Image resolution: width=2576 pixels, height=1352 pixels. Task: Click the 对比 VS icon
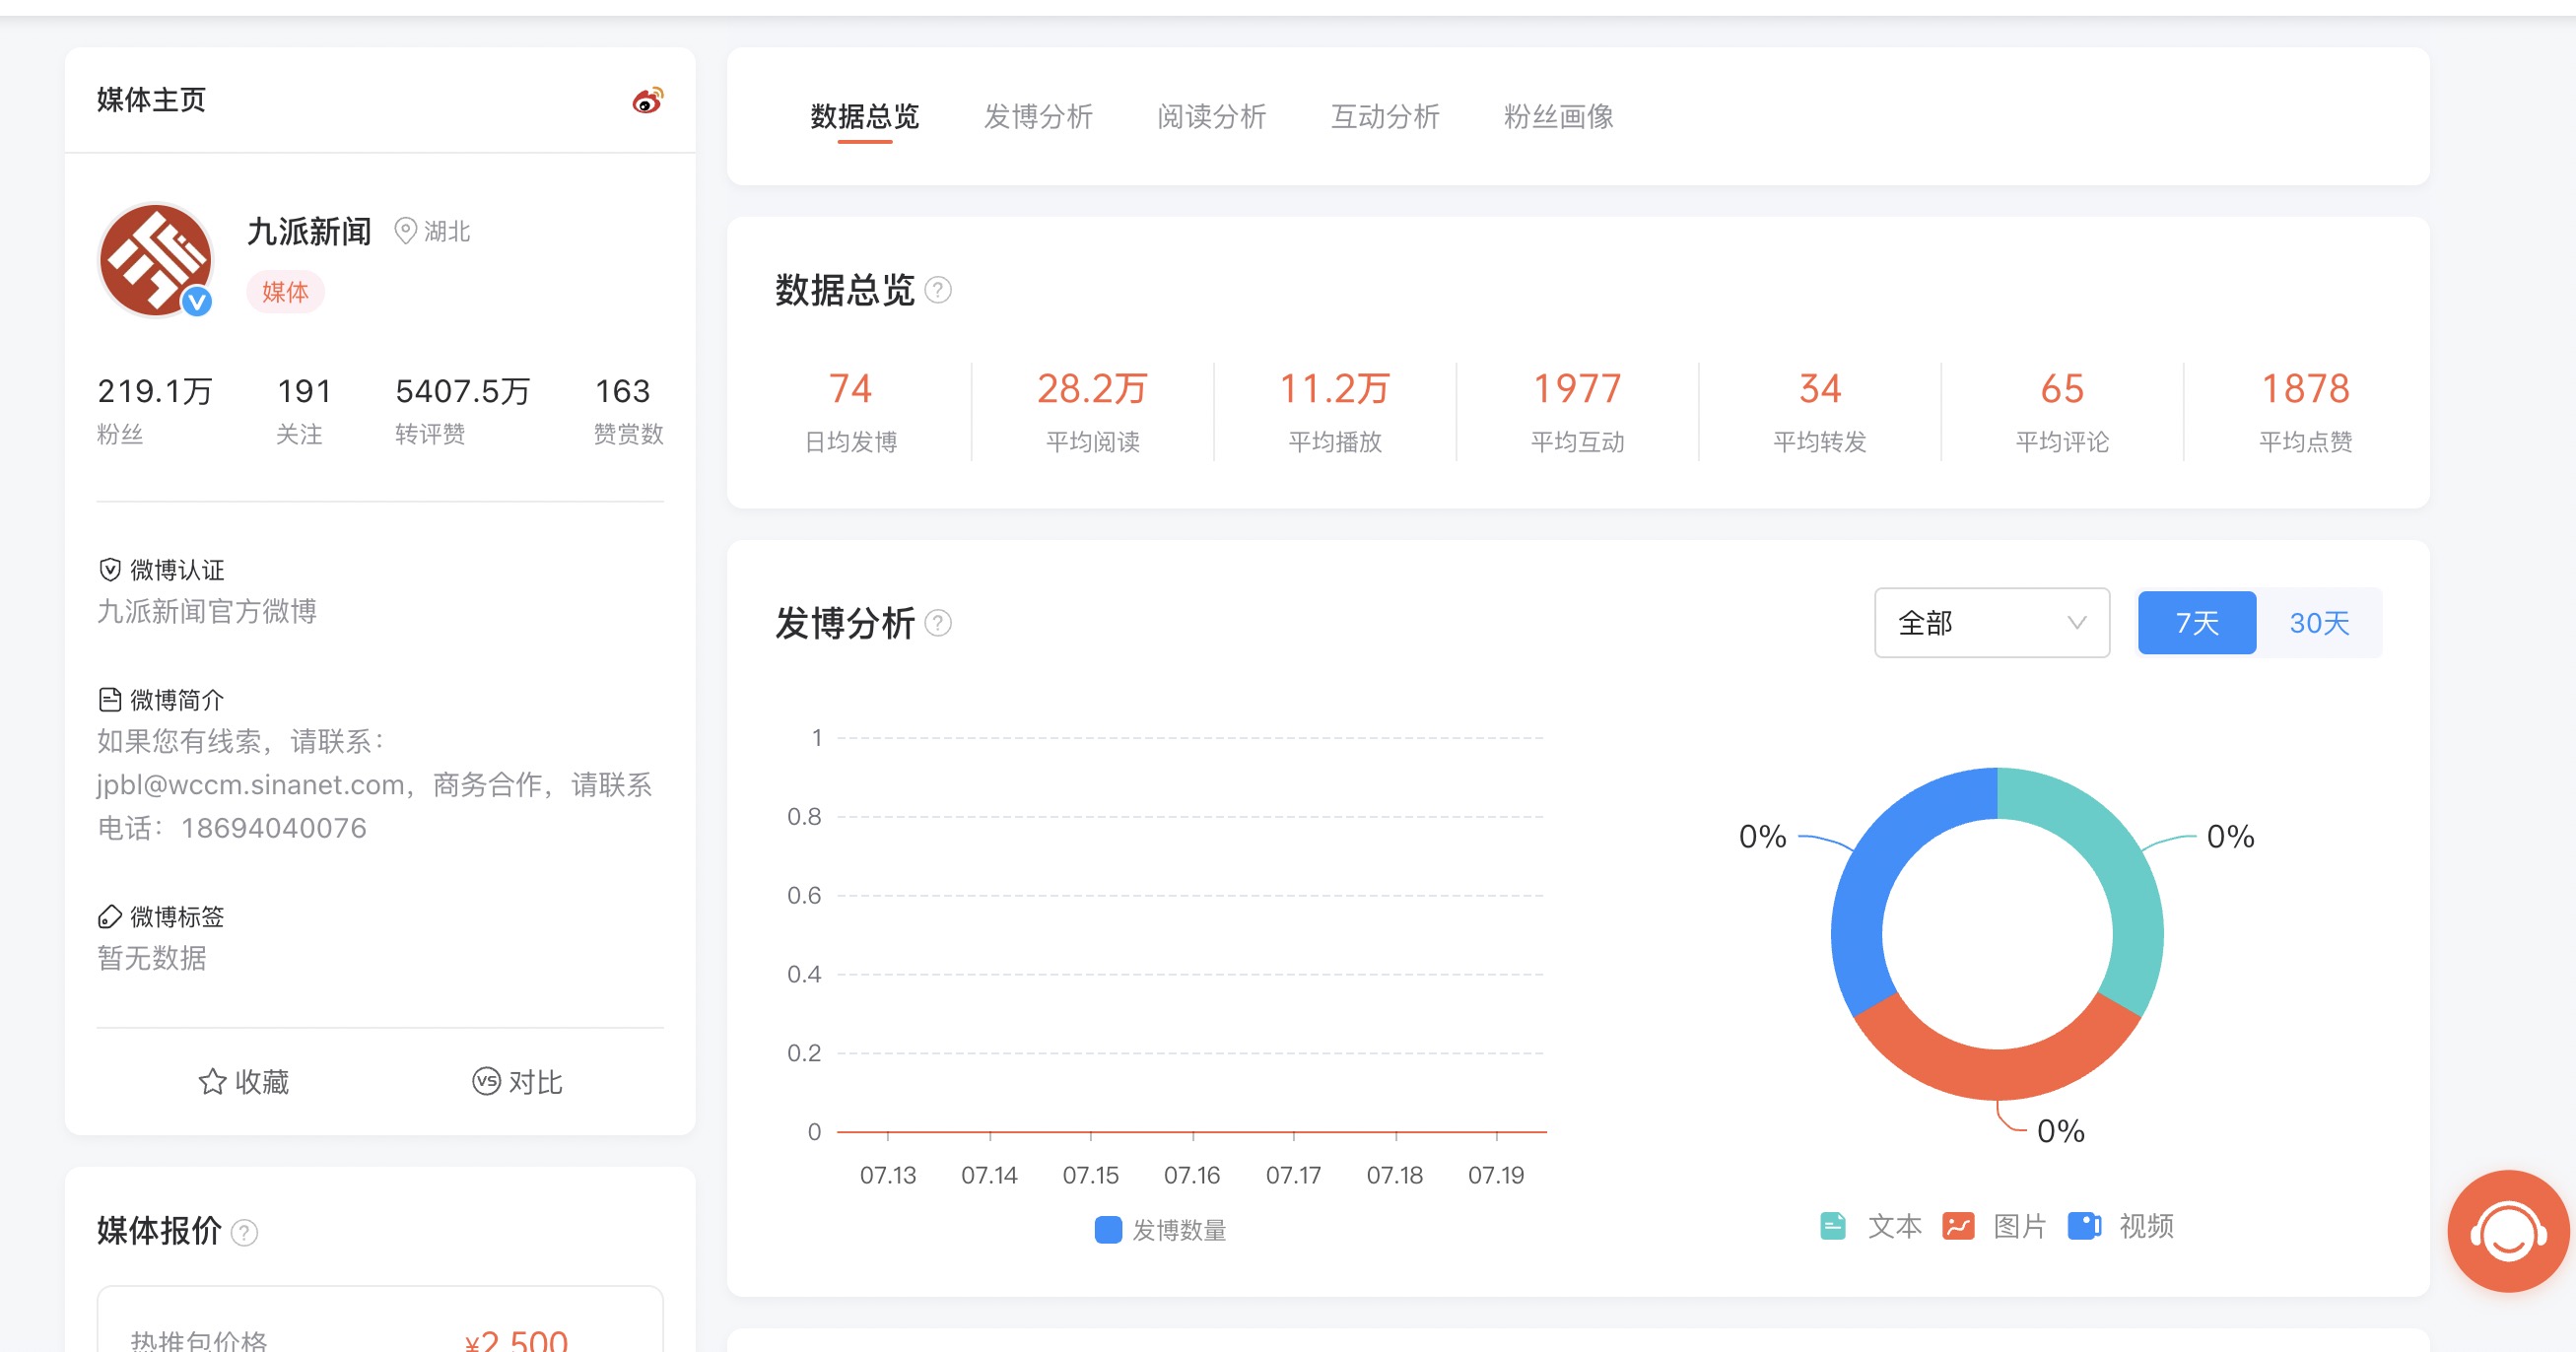(486, 1081)
